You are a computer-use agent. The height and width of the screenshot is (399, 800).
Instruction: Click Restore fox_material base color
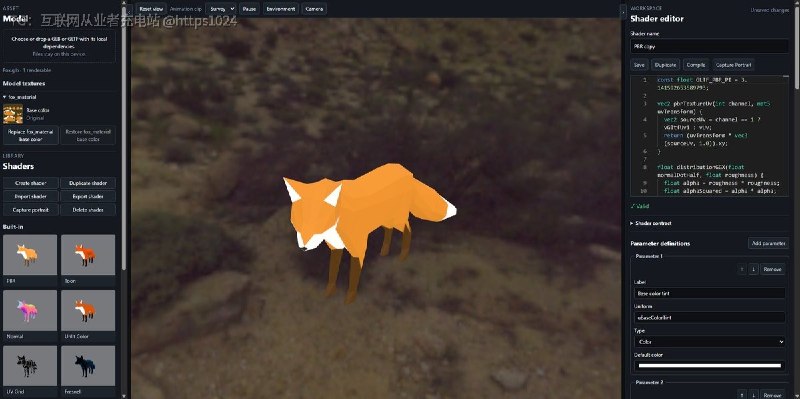tap(88, 135)
